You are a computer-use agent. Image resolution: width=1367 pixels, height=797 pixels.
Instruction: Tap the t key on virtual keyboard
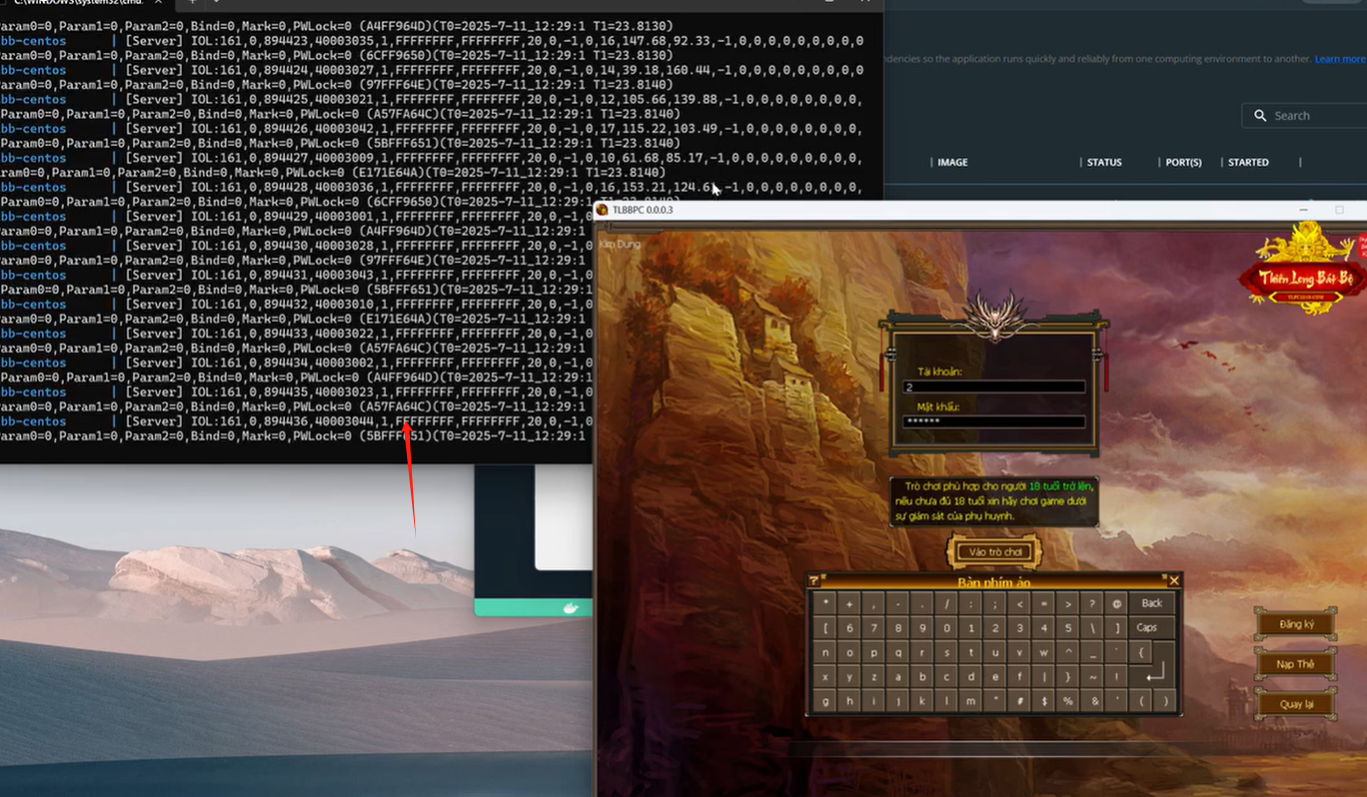pyautogui.click(x=971, y=652)
